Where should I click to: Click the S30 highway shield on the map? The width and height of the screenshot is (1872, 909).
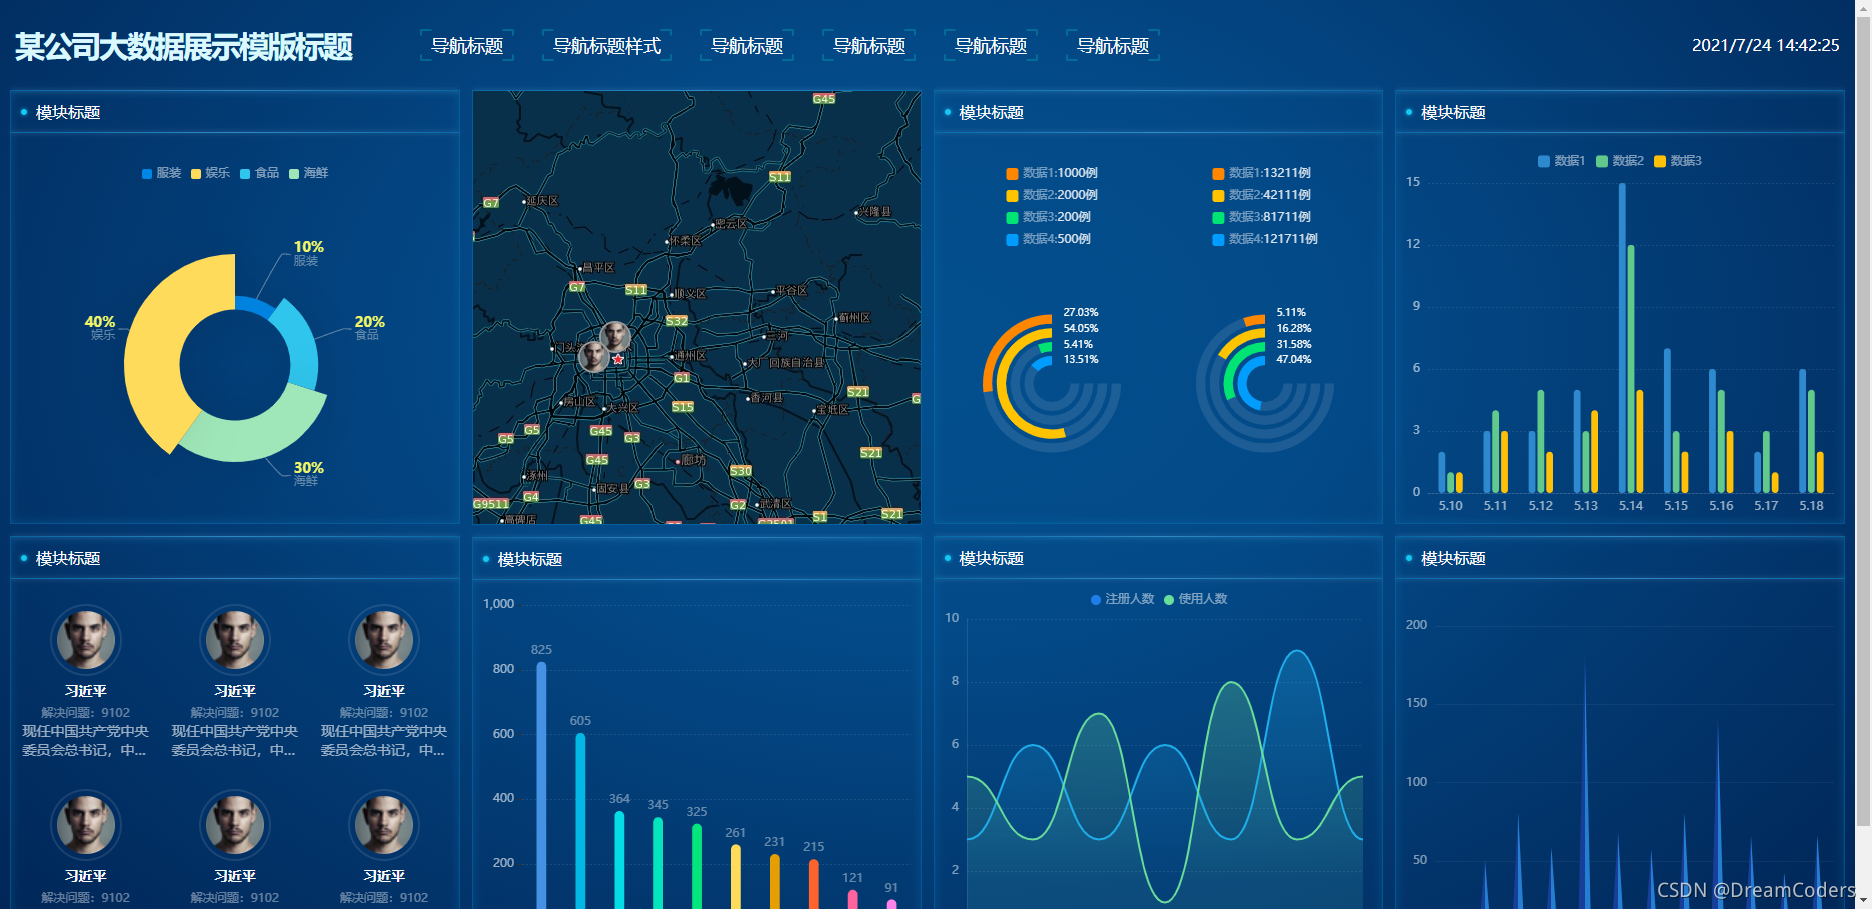741,471
